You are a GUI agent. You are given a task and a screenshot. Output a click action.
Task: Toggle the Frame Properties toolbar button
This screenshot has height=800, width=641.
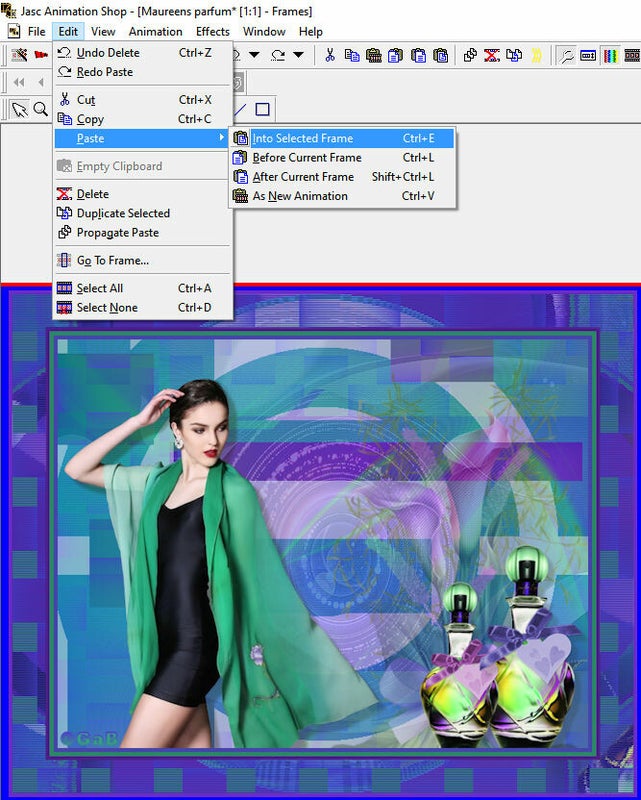click(588, 55)
